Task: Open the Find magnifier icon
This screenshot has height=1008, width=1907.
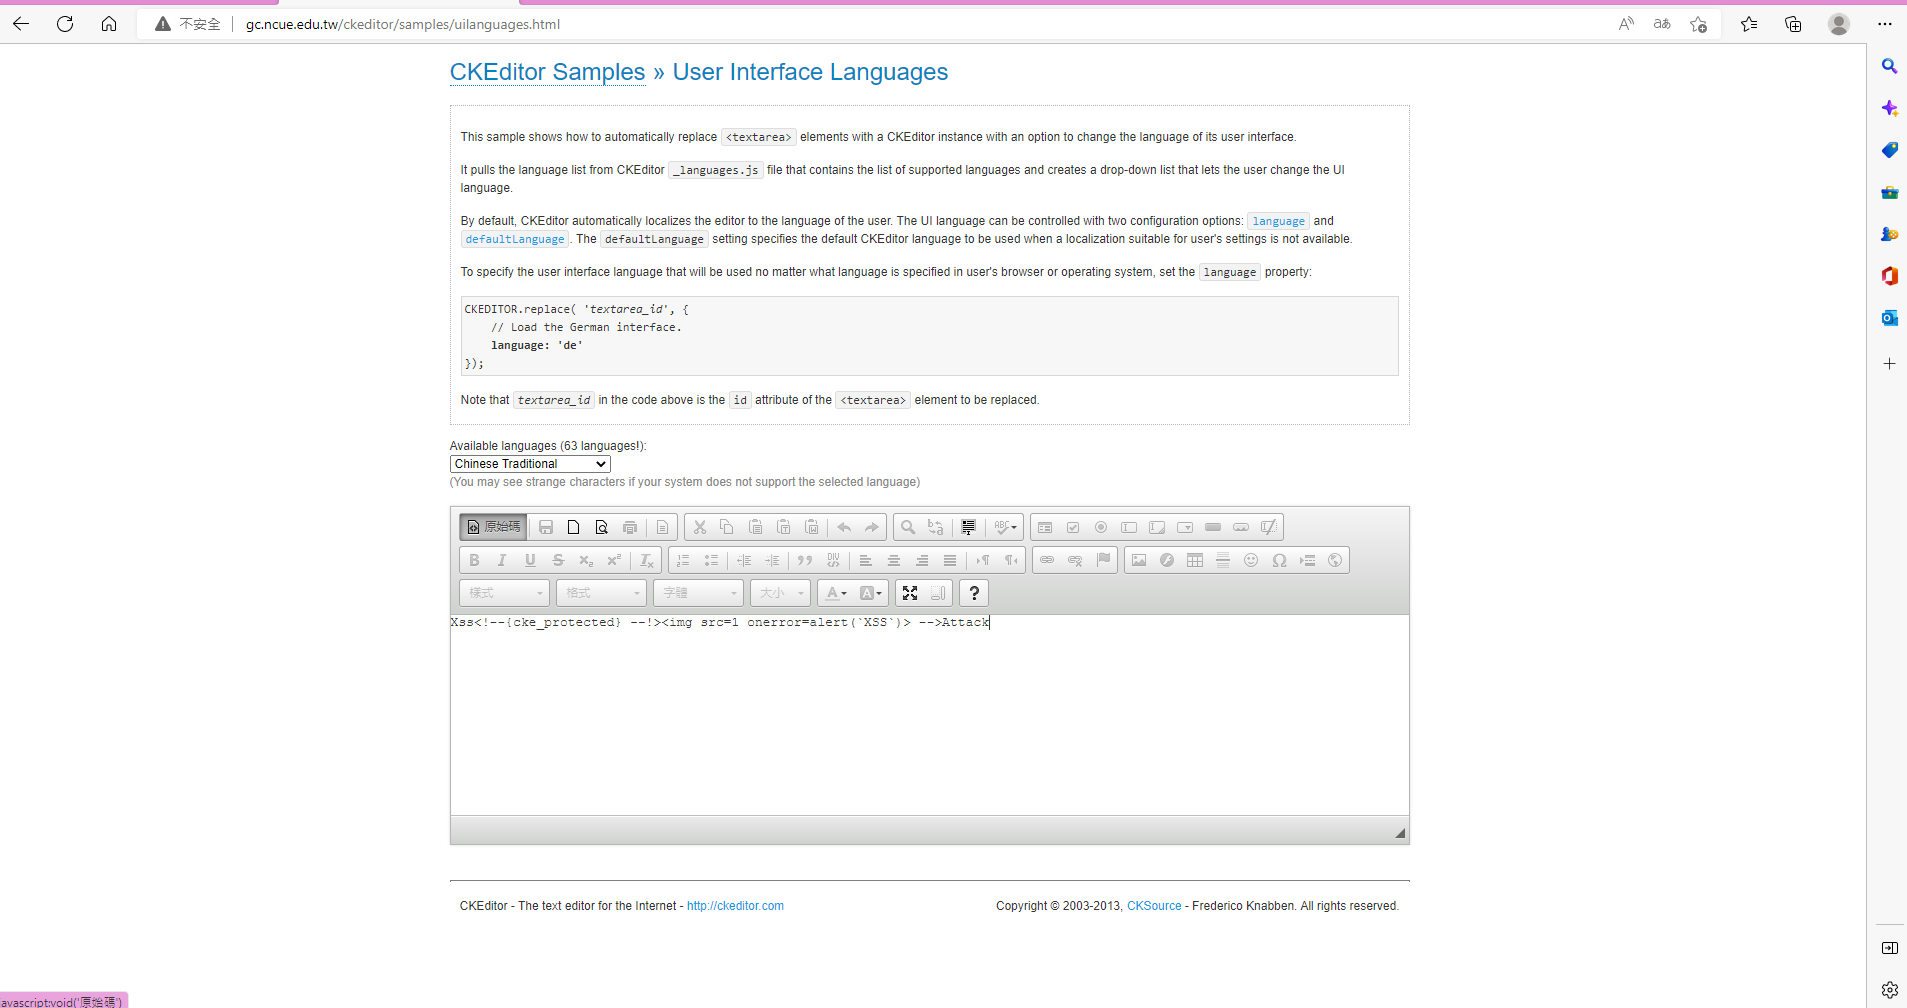Action: pyautogui.click(x=908, y=527)
